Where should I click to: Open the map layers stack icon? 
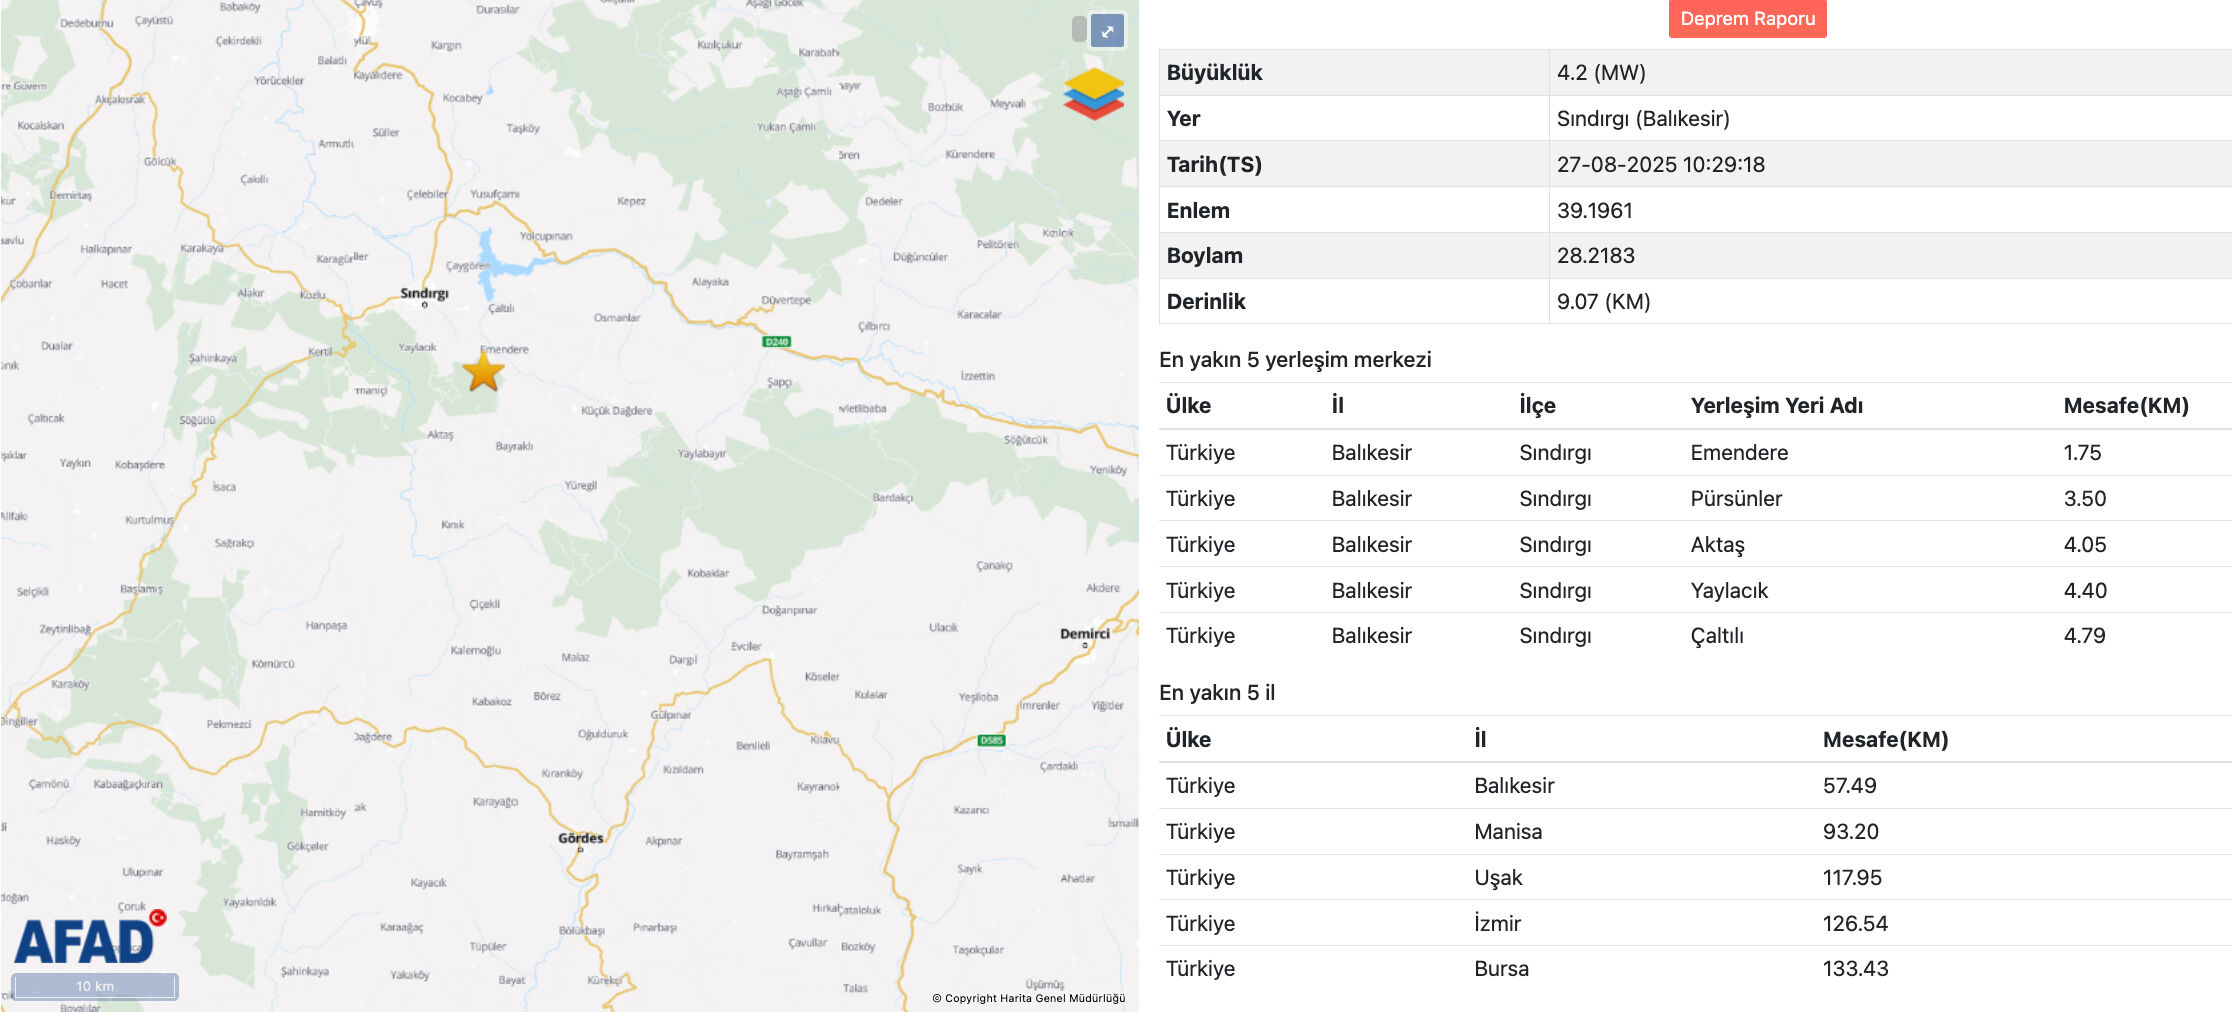coord(1093,94)
